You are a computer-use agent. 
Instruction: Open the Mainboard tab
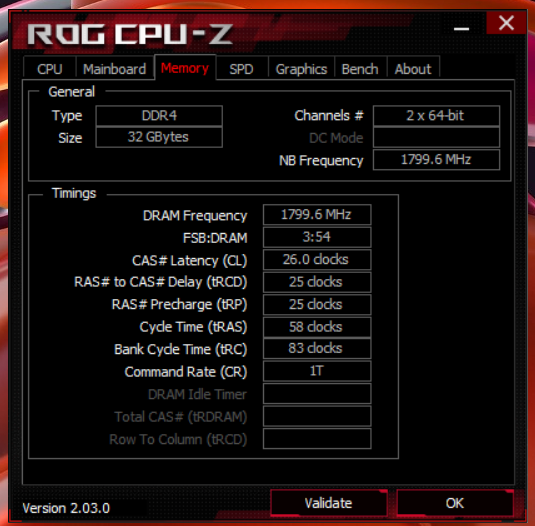[x=115, y=69]
